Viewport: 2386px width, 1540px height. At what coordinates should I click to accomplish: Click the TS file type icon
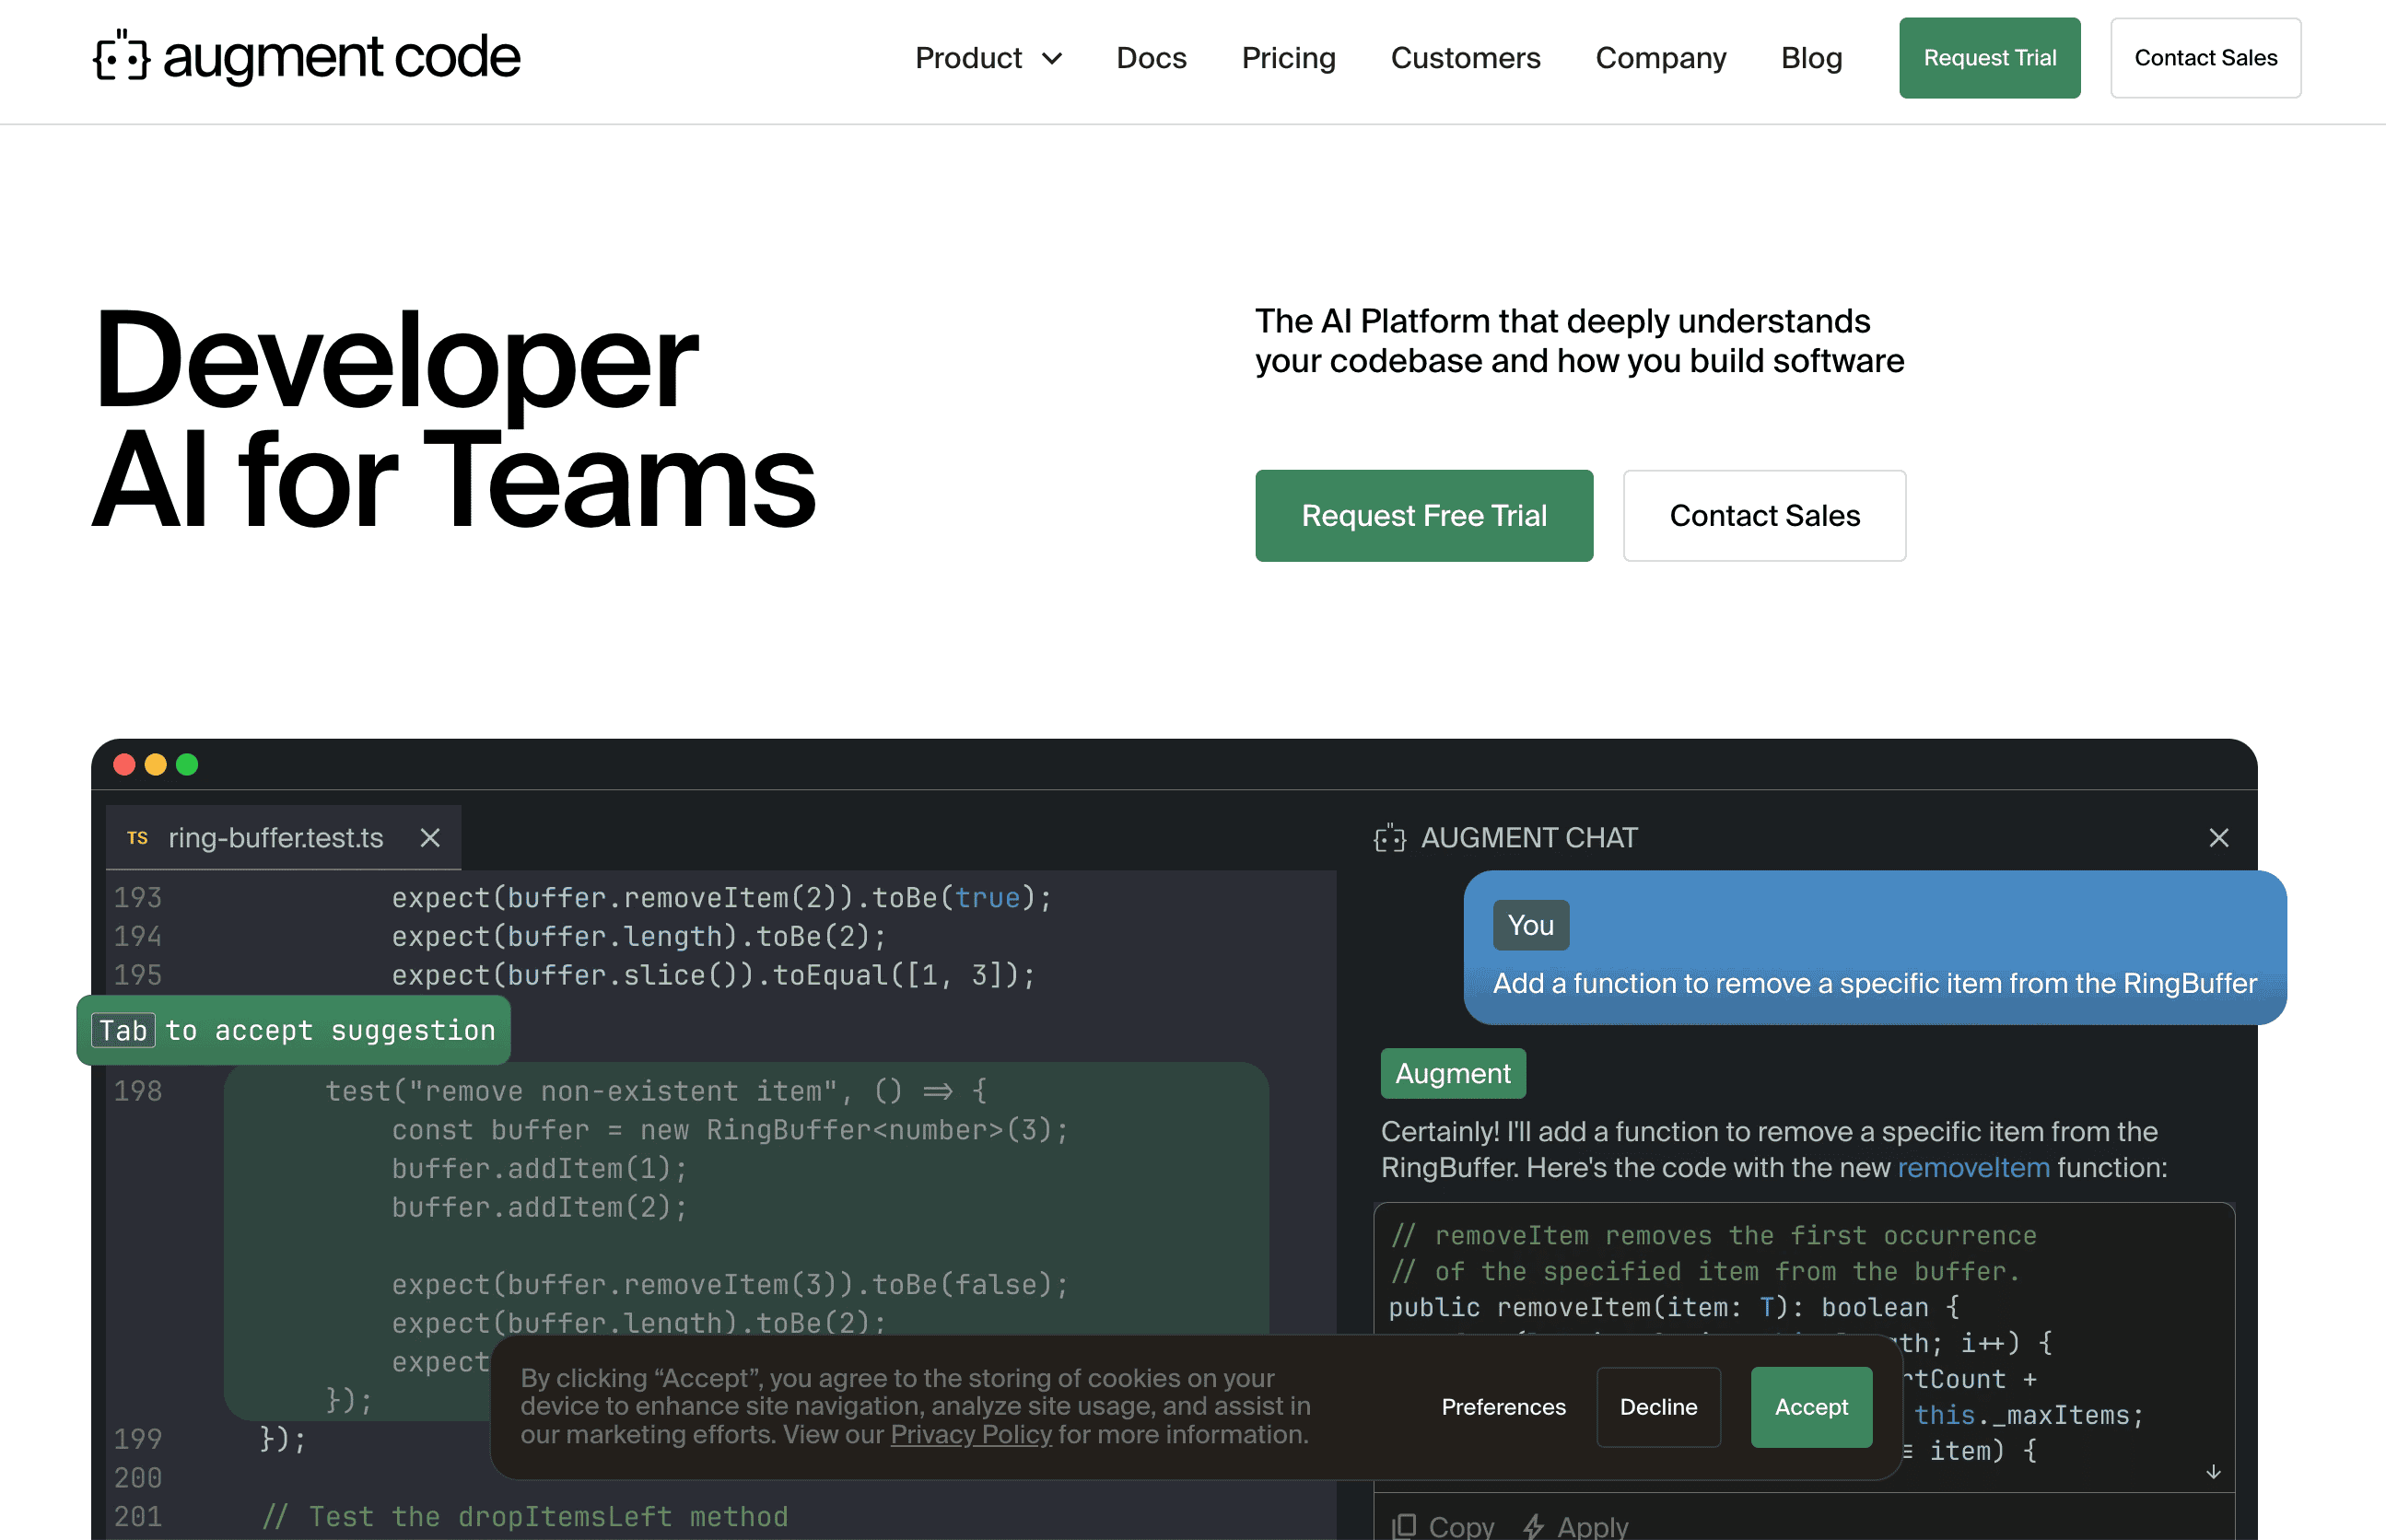(138, 837)
